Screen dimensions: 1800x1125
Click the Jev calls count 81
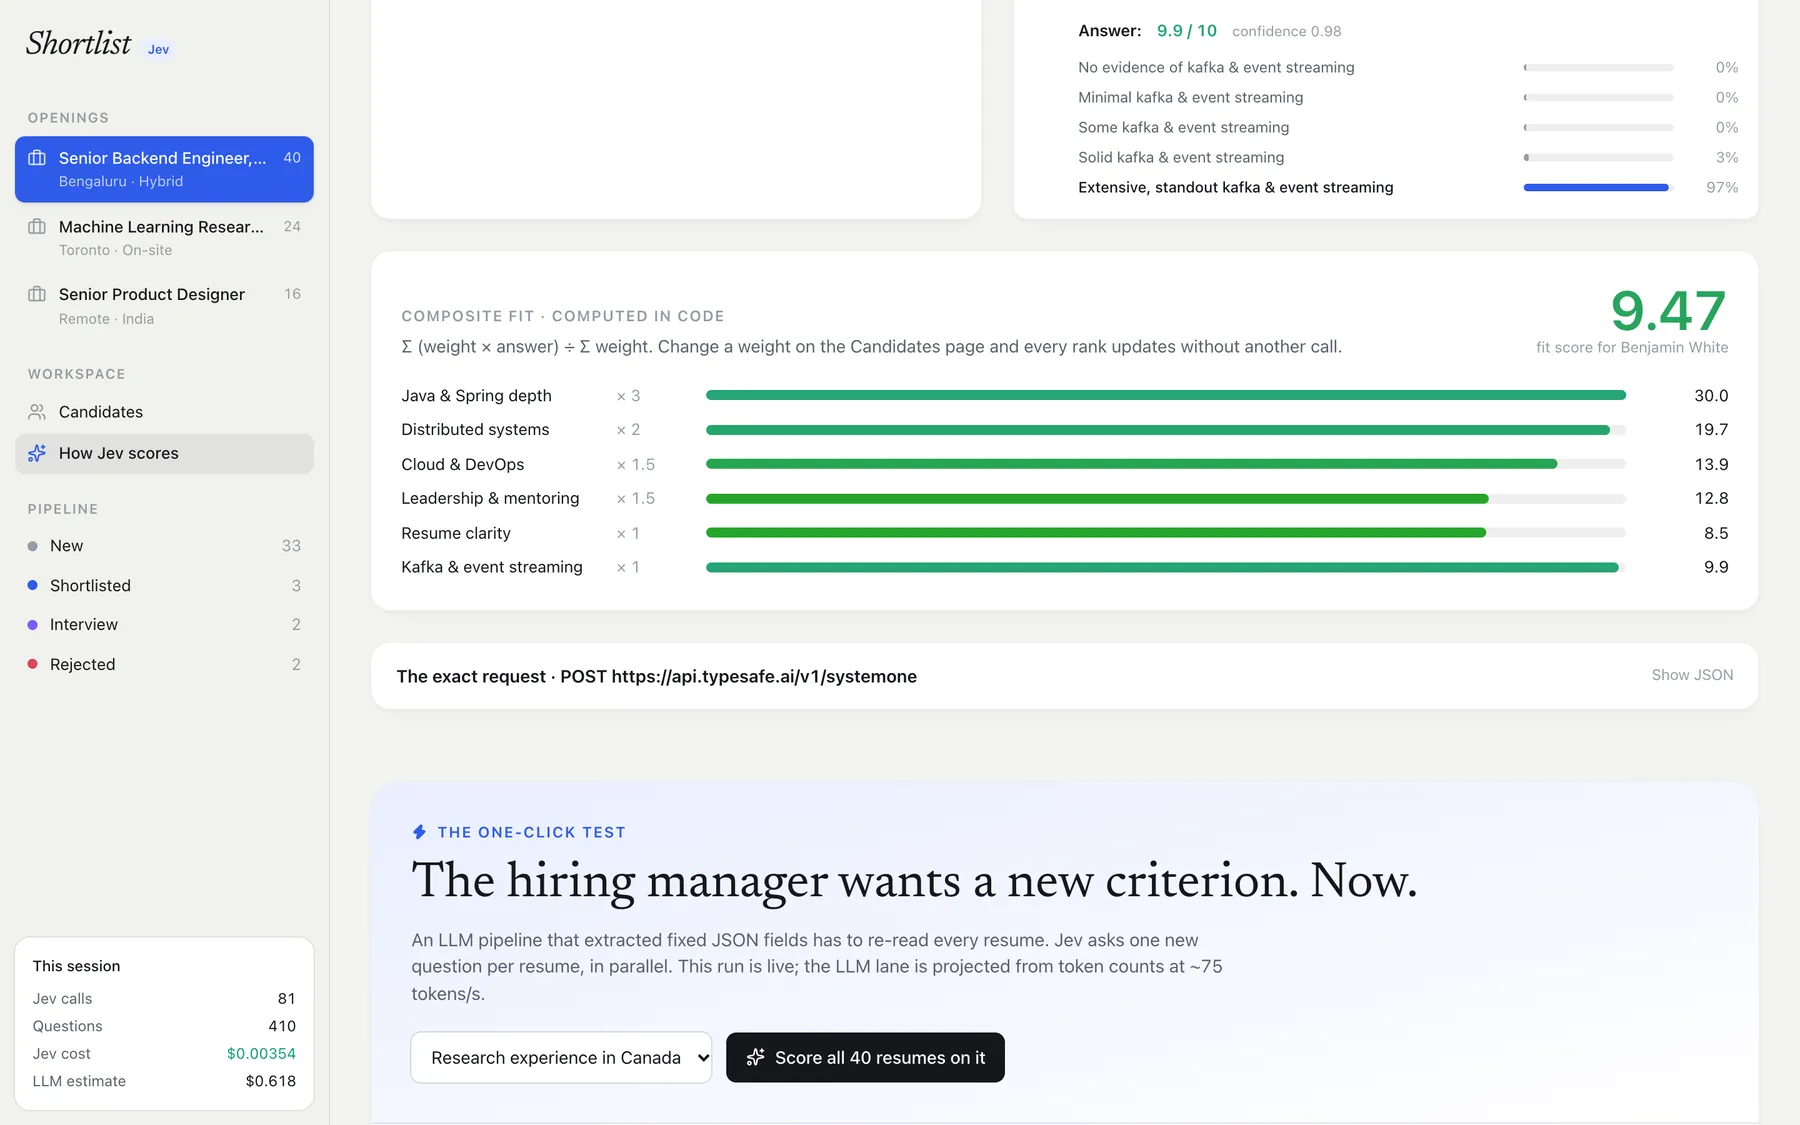pyautogui.click(x=287, y=998)
